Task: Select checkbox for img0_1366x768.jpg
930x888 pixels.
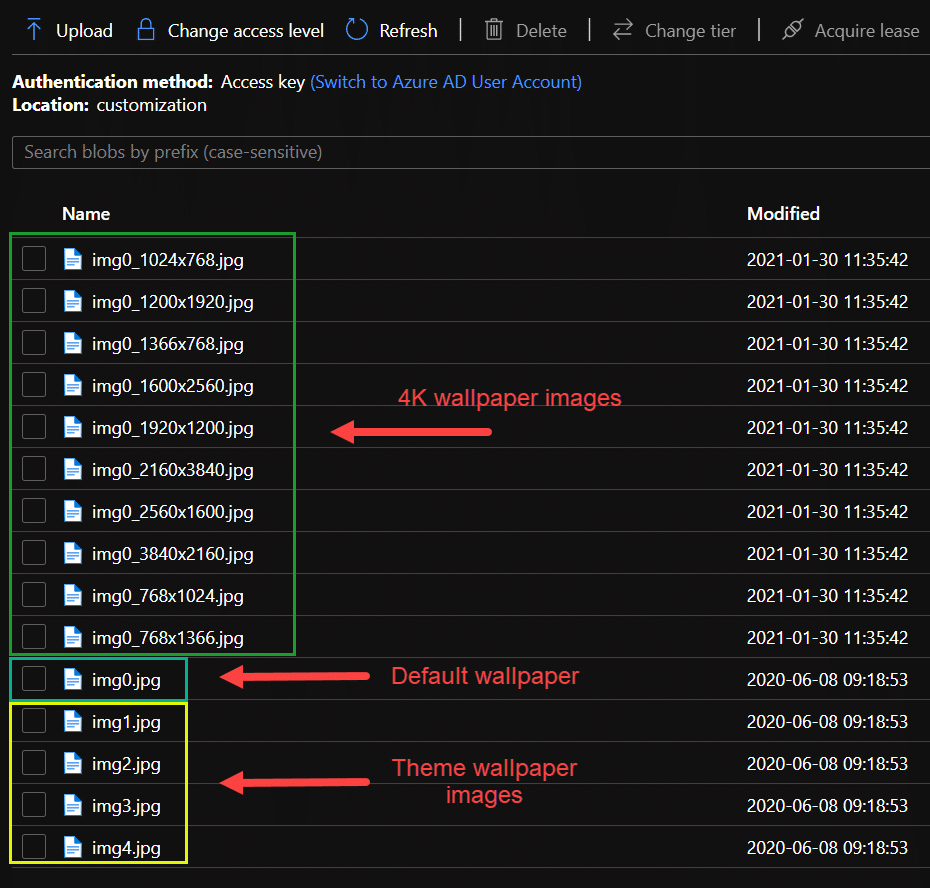Action: point(34,343)
